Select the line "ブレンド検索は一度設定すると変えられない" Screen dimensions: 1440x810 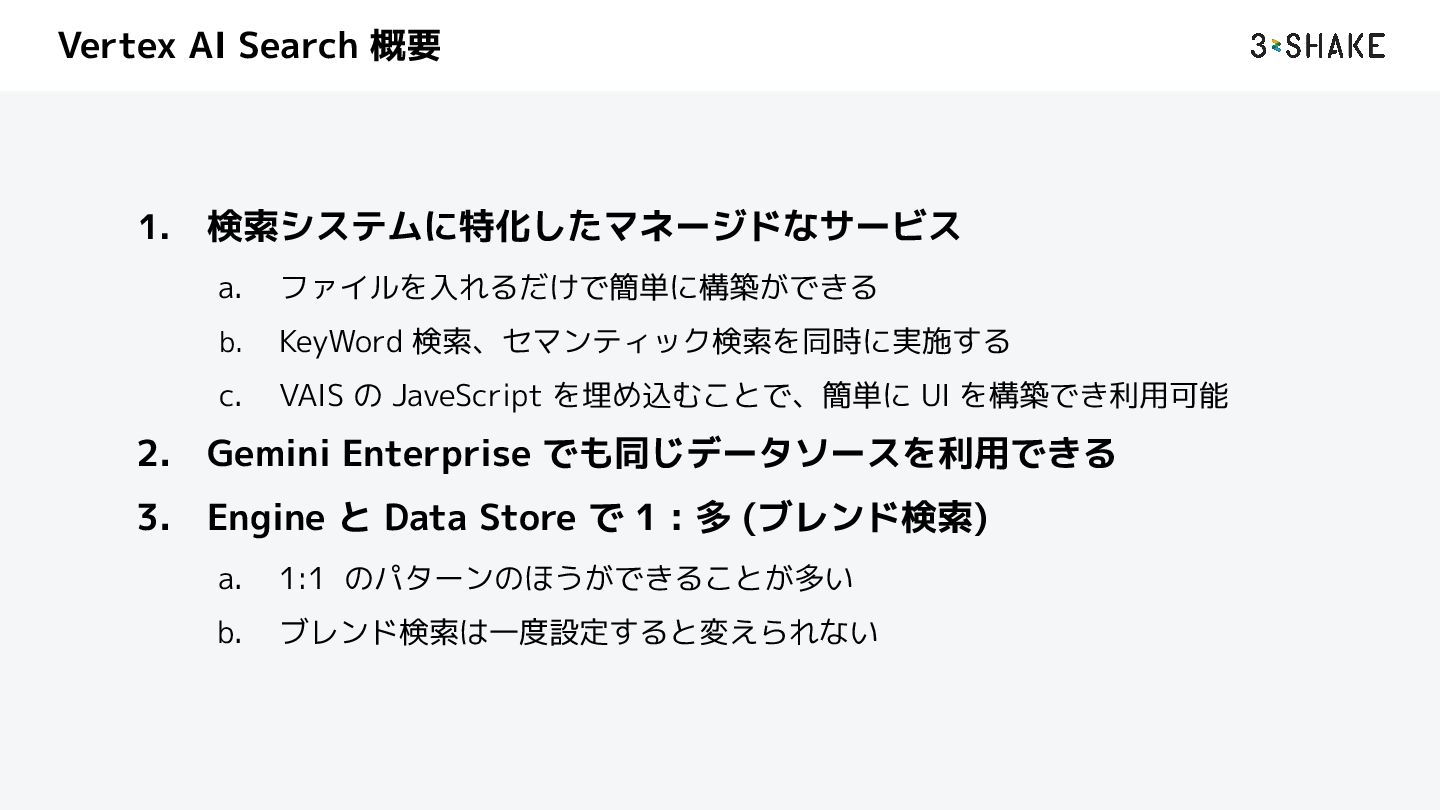(578, 631)
